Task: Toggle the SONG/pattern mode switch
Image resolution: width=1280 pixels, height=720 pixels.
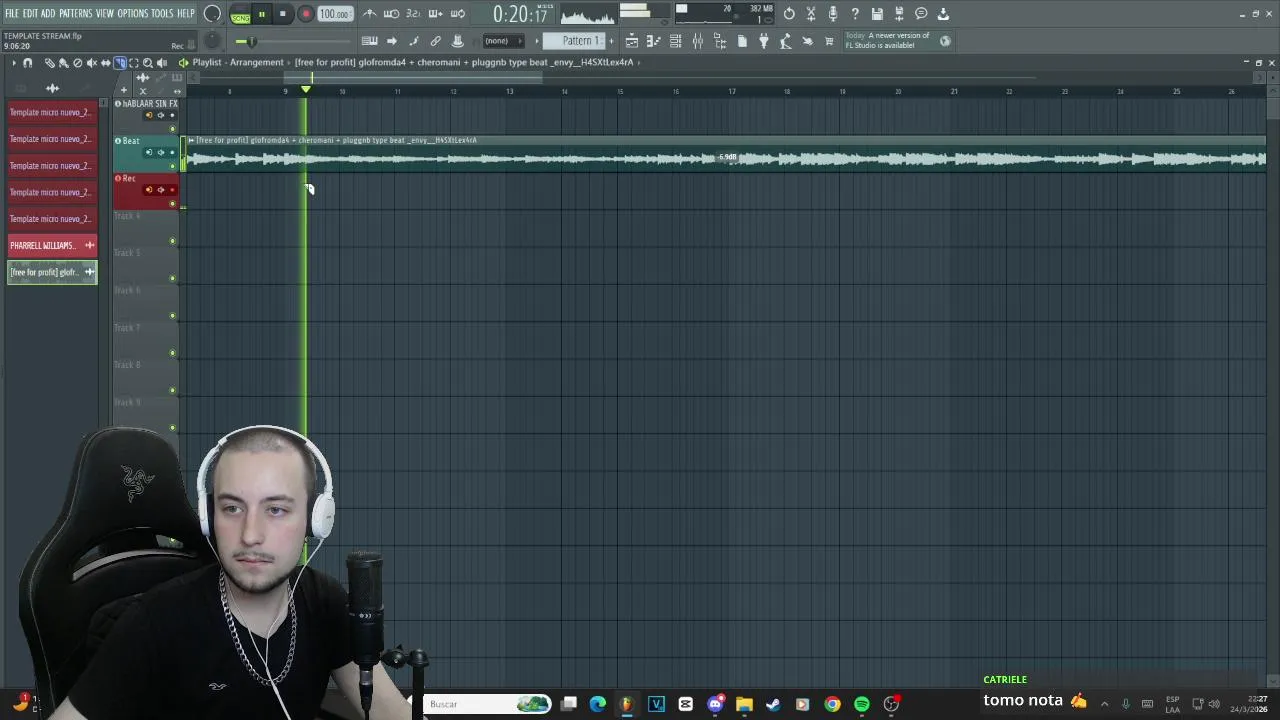Action: [x=240, y=14]
